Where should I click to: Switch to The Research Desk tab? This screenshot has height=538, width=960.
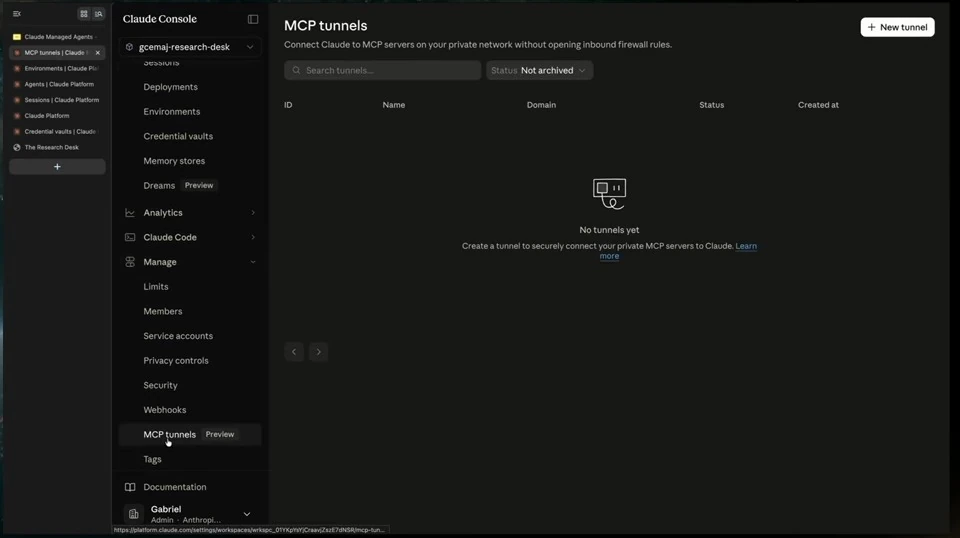tap(57, 148)
